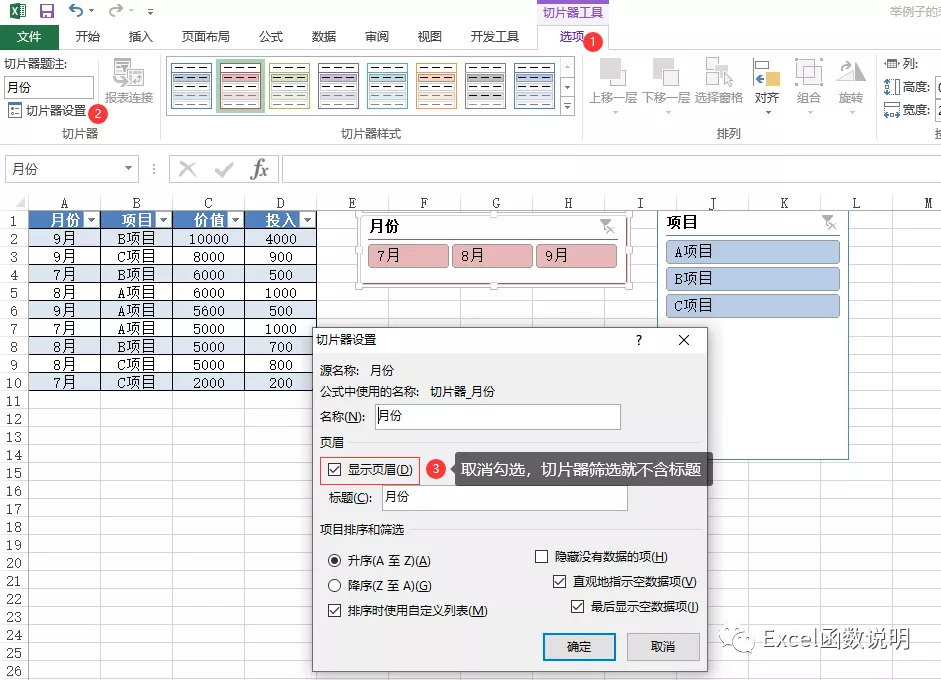Open the Undo history dropdown arrow
This screenshot has width=941, height=680.
coord(91,11)
